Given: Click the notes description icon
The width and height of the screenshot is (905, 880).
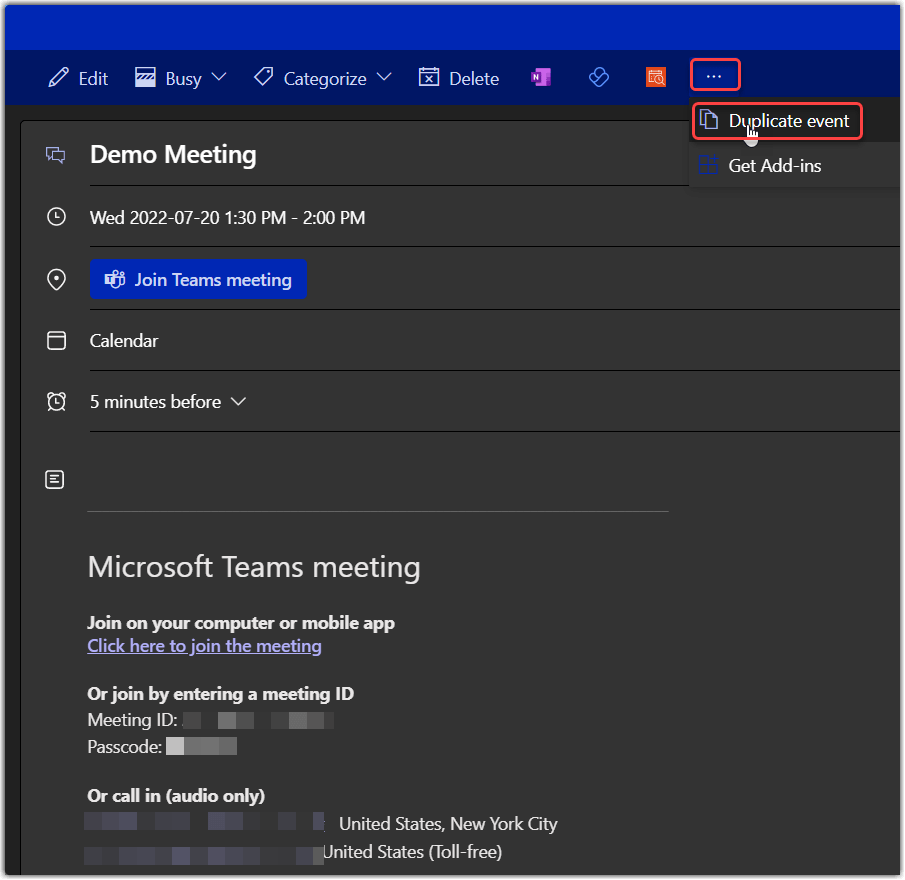Looking at the screenshot, I should (x=56, y=480).
